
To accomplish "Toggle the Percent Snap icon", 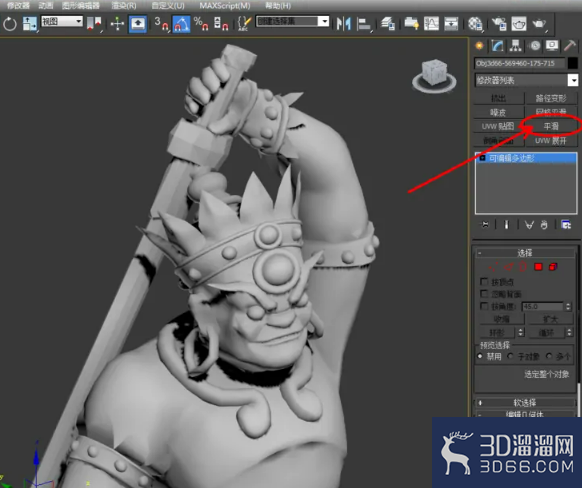I will pyautogui.click(x=201, y=24).
